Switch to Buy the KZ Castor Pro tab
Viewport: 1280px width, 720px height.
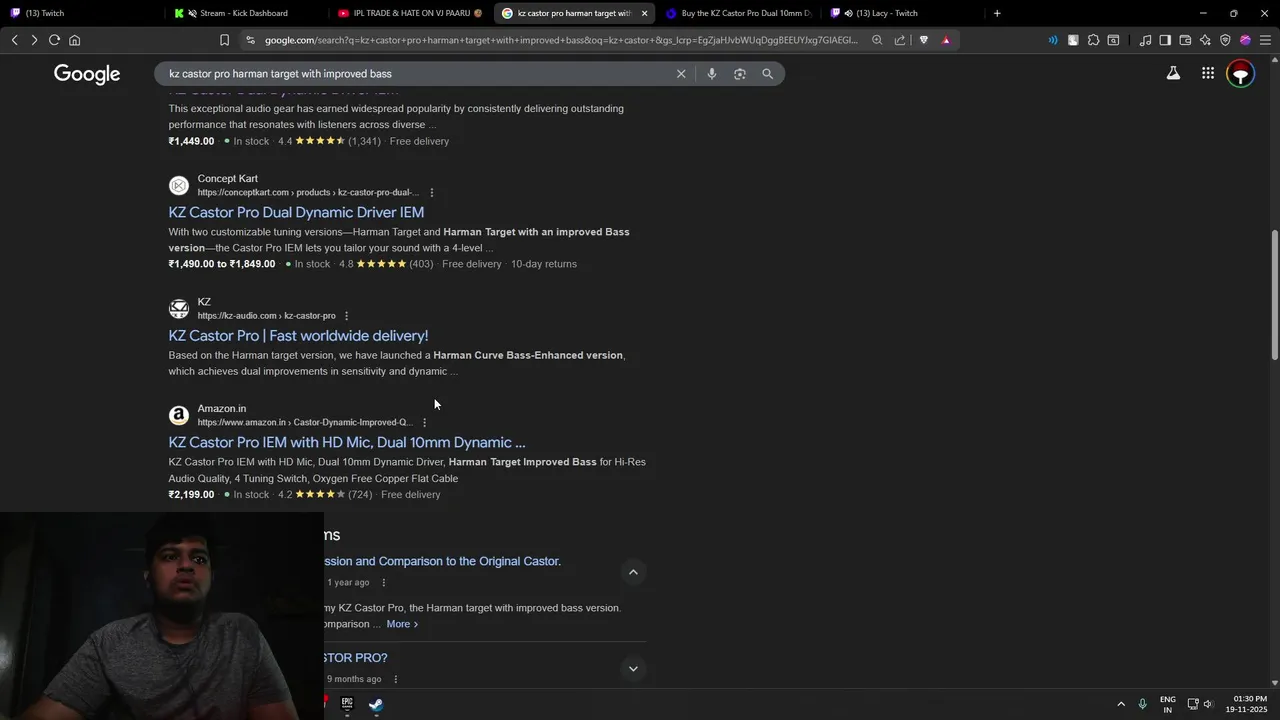pos(740,13)
